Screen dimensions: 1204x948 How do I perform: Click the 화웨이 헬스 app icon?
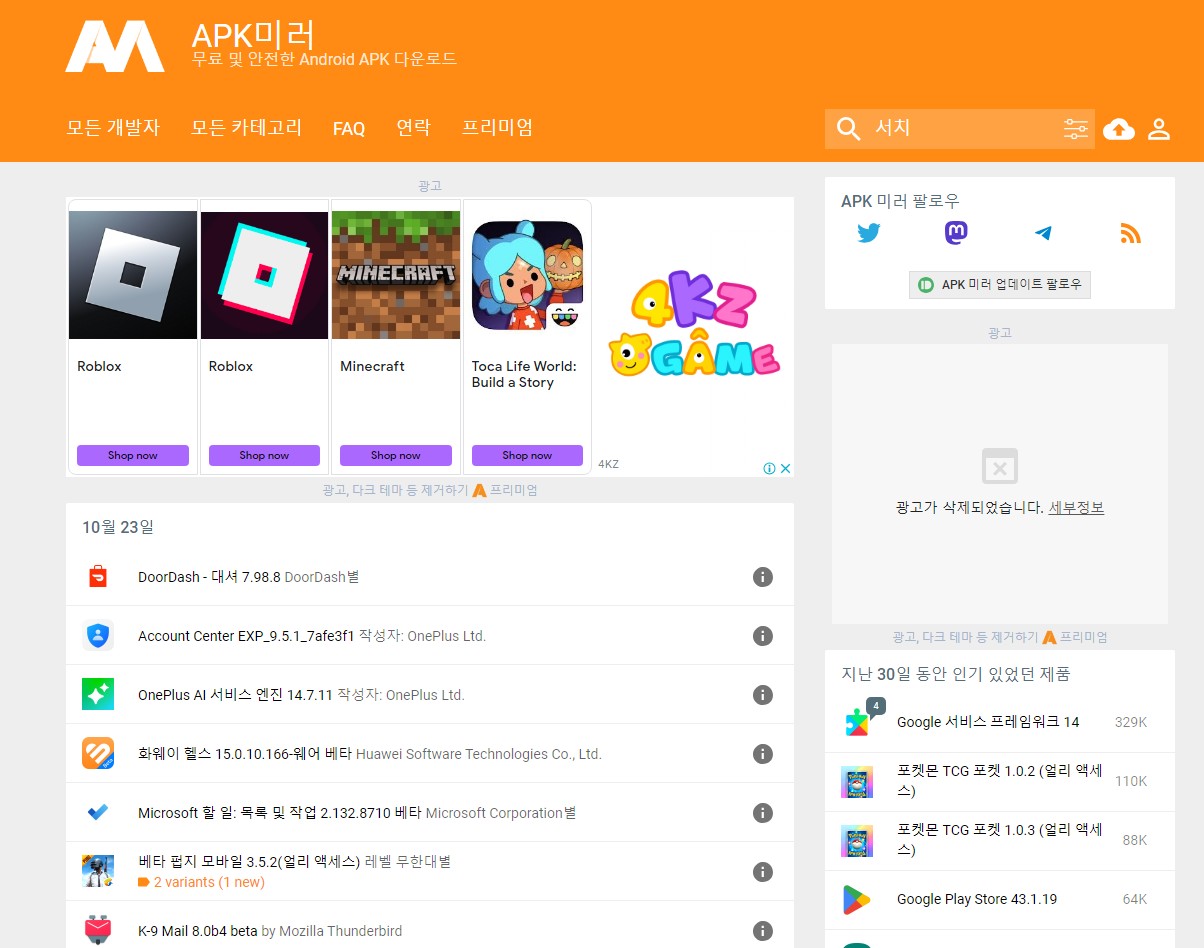click(98, 754)
